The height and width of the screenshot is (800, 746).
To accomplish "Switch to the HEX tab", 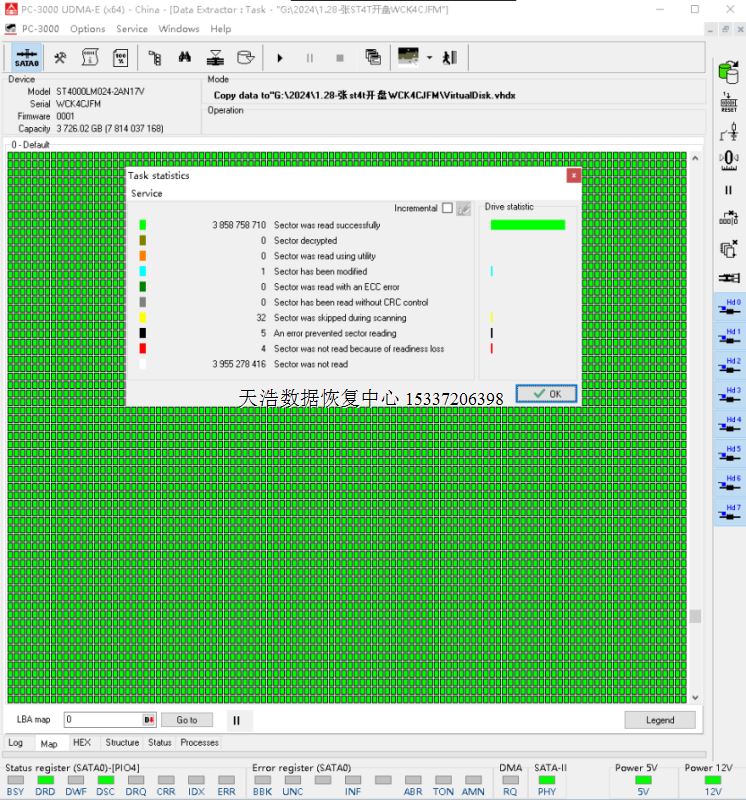I will 82,743.
